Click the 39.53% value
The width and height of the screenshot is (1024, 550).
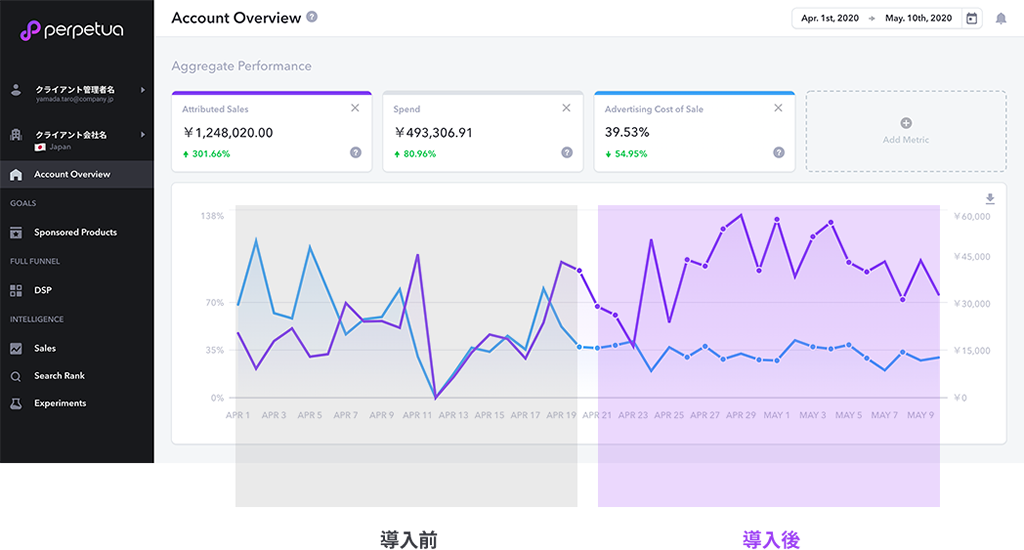click(x=627, y=132)
